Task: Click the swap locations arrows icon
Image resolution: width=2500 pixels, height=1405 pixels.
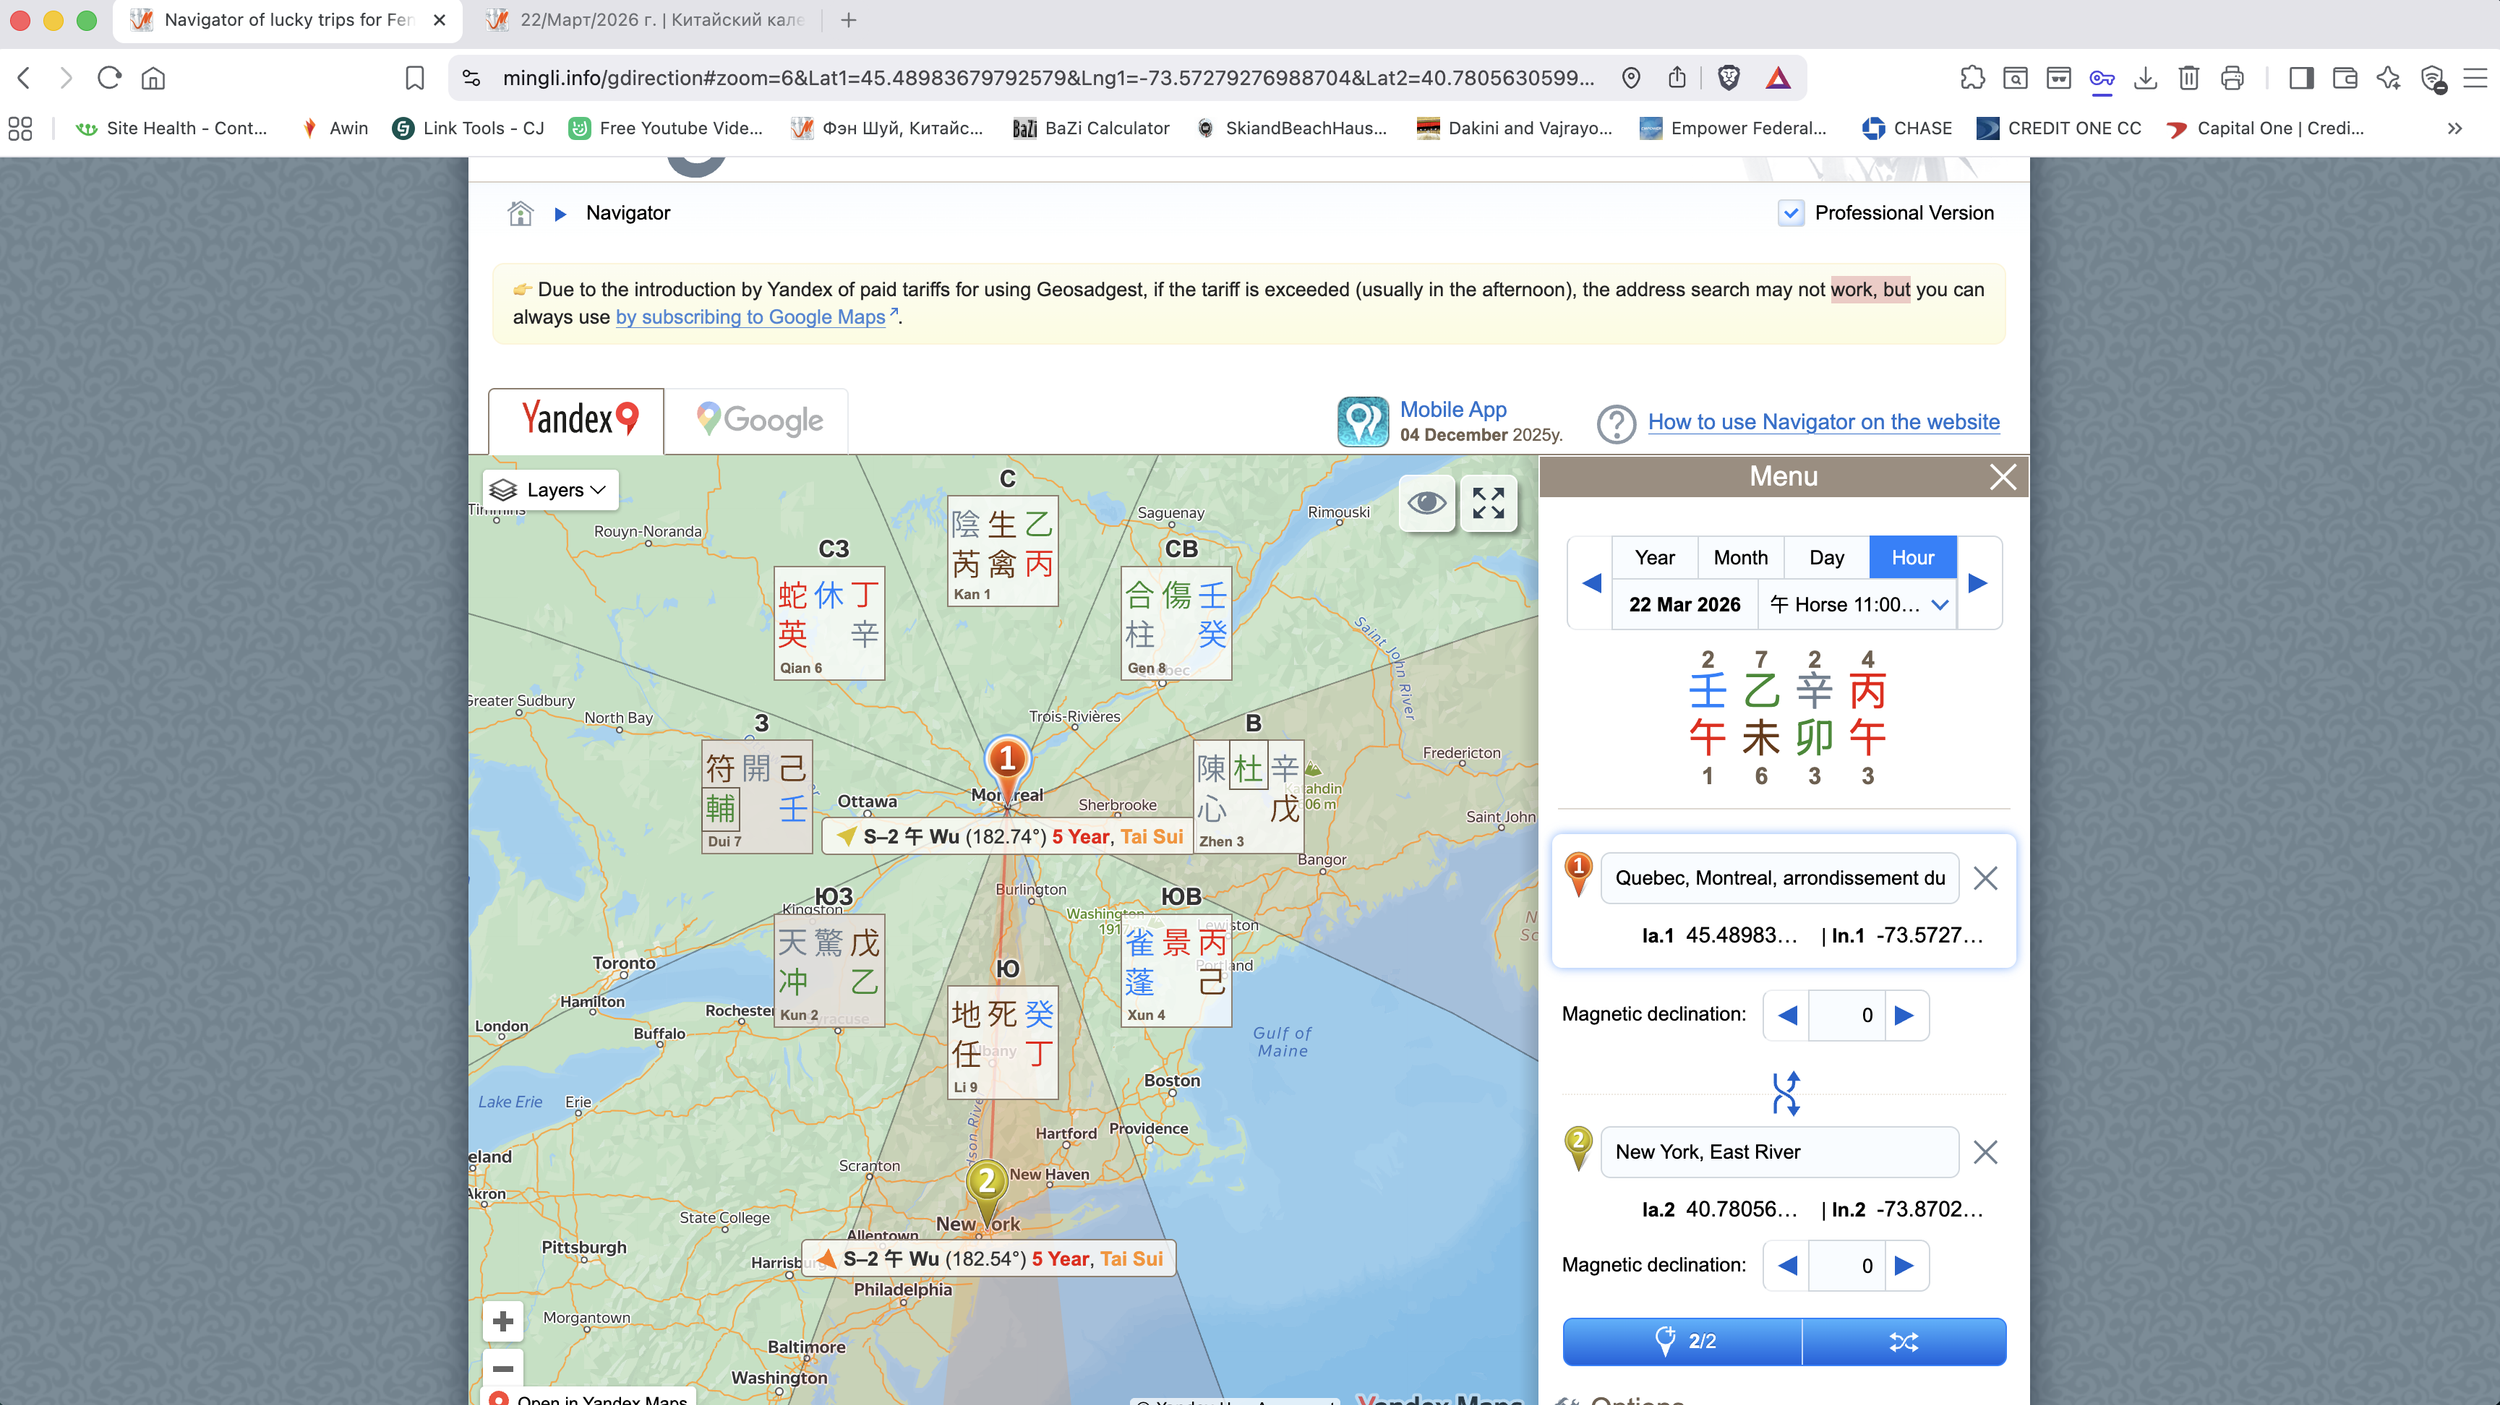Action: click(x=1785, y=1093)
